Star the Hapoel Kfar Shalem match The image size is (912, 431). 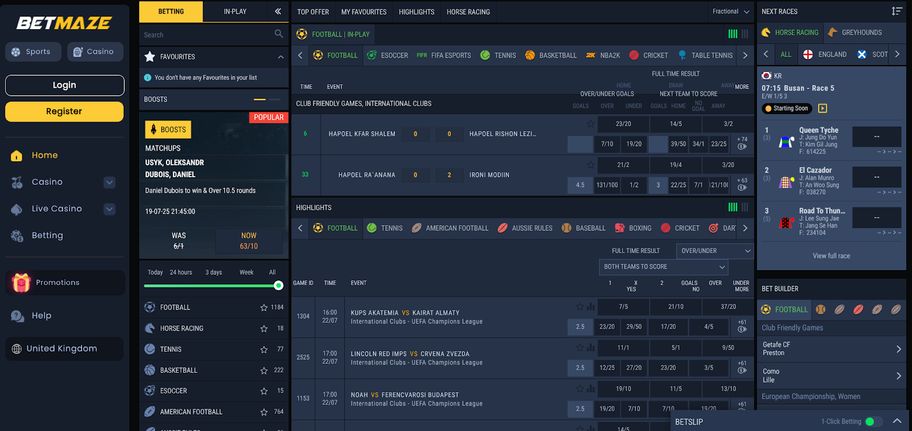[x=591, y=124]
